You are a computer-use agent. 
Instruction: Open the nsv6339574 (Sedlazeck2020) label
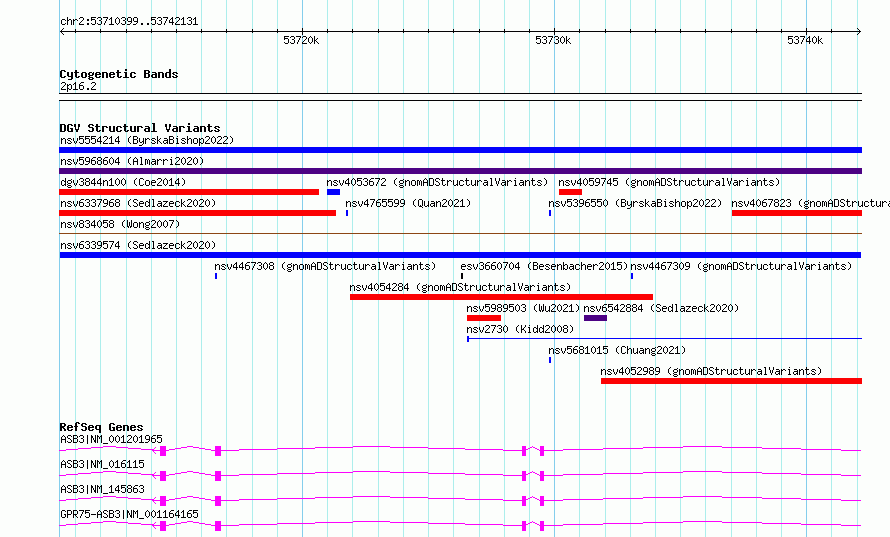[x=138, y=245]
